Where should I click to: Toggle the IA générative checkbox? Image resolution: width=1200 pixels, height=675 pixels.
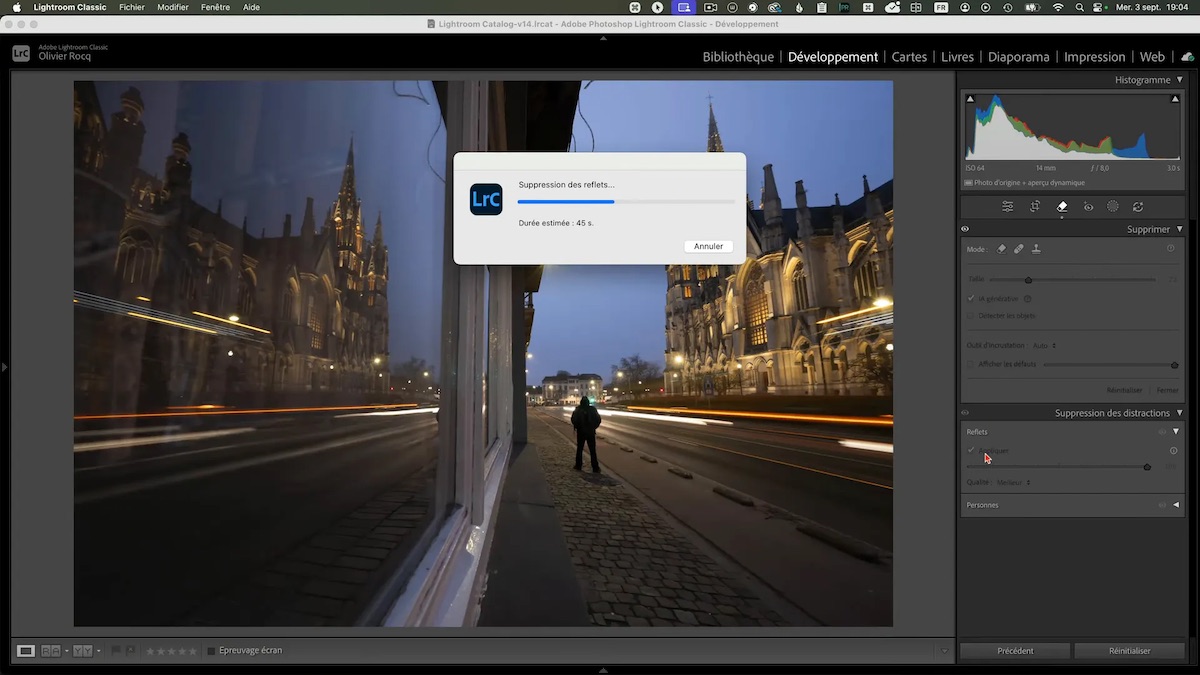click(x=971, y=299)
